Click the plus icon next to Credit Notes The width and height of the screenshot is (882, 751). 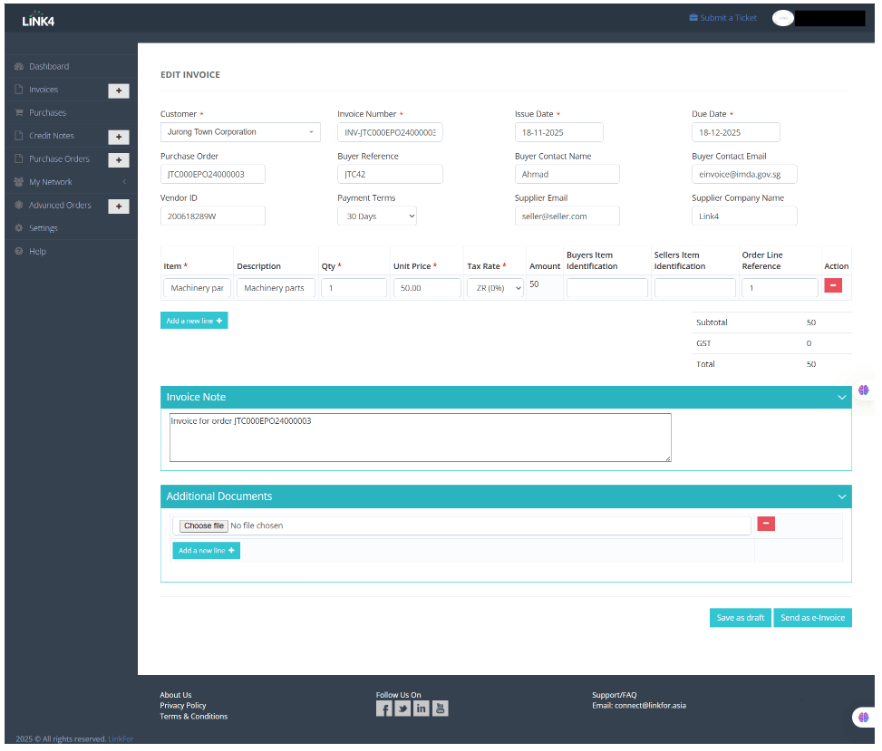(118, 136)
